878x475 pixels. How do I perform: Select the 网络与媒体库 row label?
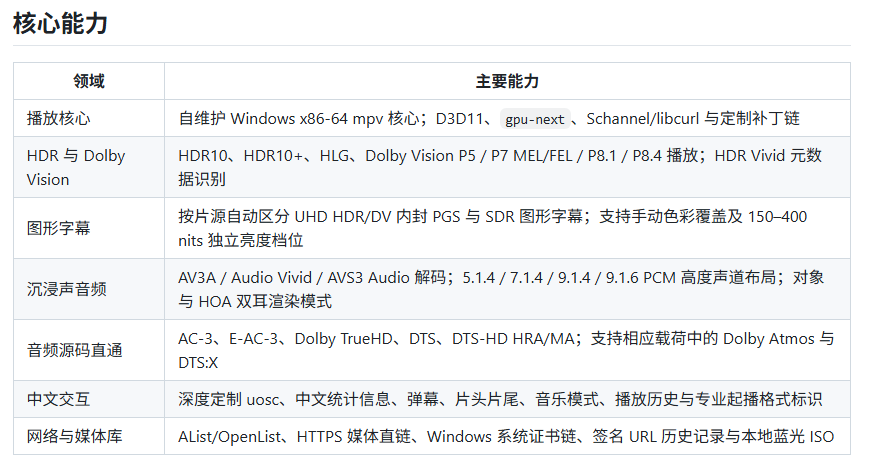coord(74,436)
